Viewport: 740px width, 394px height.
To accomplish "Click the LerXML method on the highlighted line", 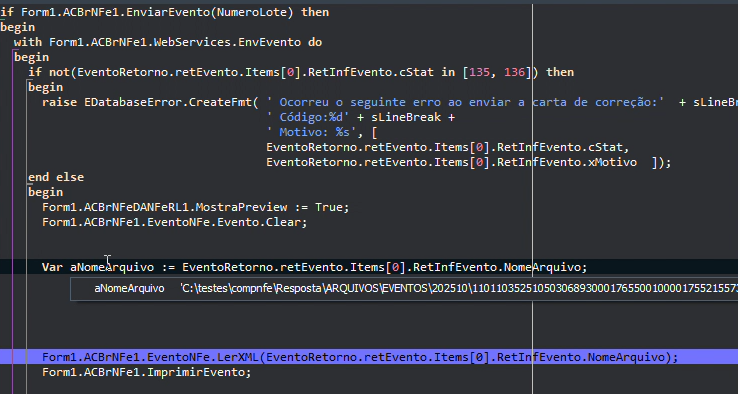I will 237,357.
